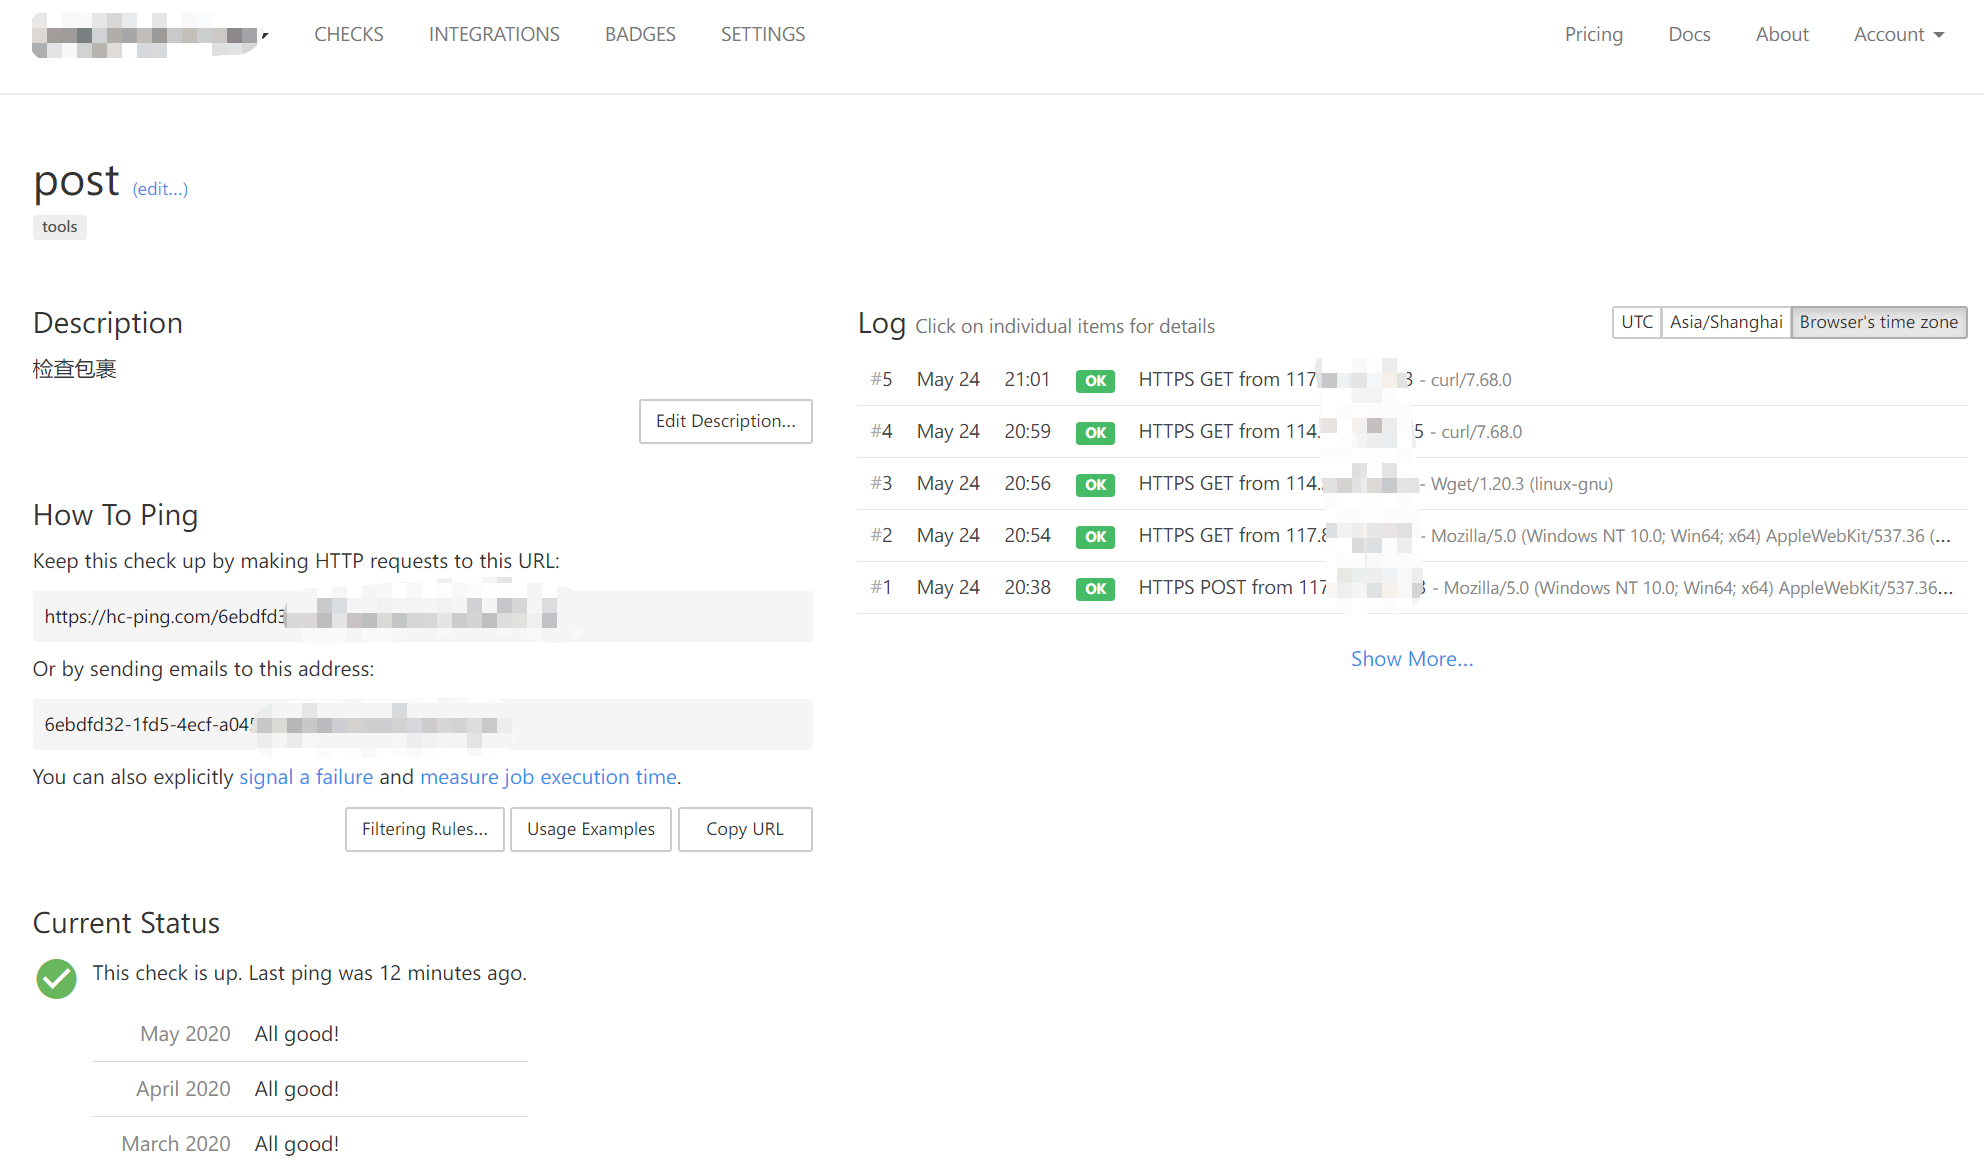The image size is (1984, 1171).
Task: Click the OK badge on log entry #5
Action: point(1095,380)
